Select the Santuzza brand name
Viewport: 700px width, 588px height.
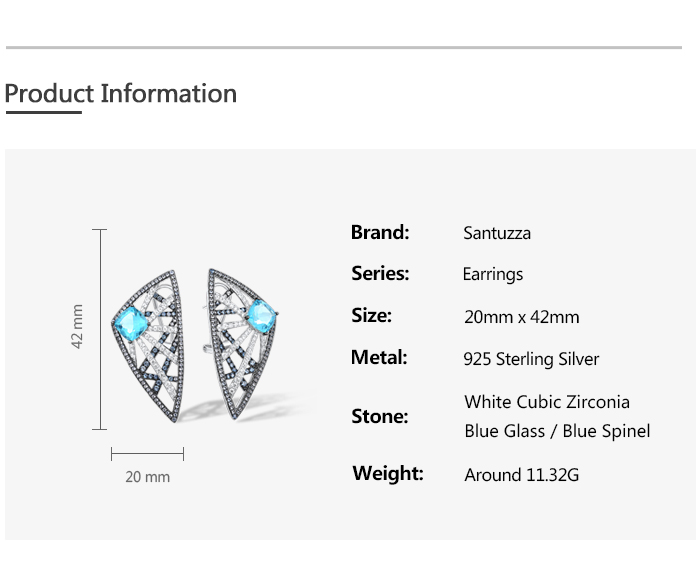tap(497, 233)
